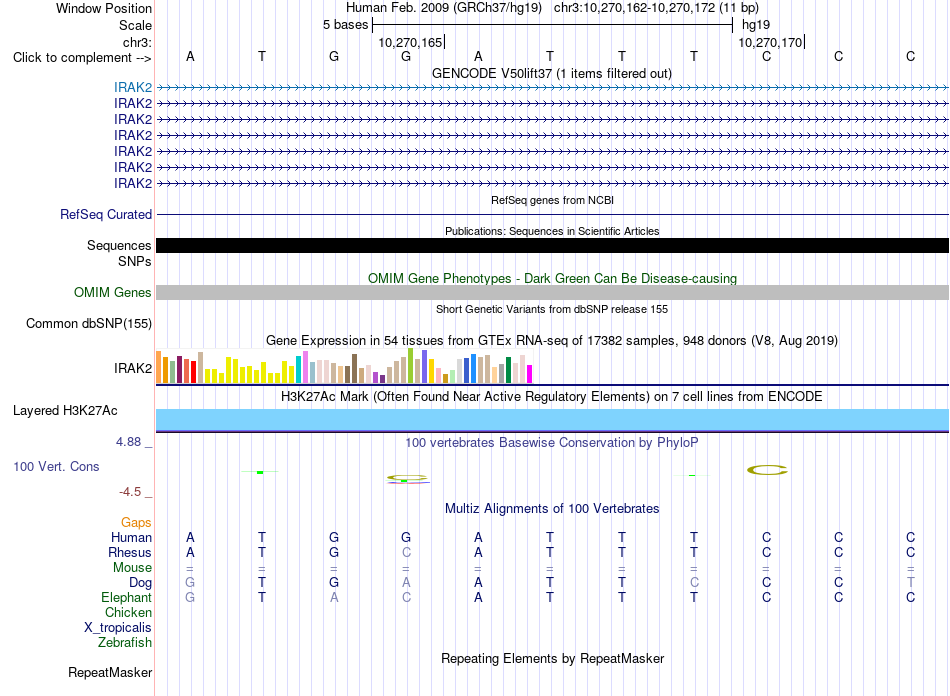Click the magenta last bar in GTEx chart
Viewport: 950px width, 696px height.
(x=530, y=374)
